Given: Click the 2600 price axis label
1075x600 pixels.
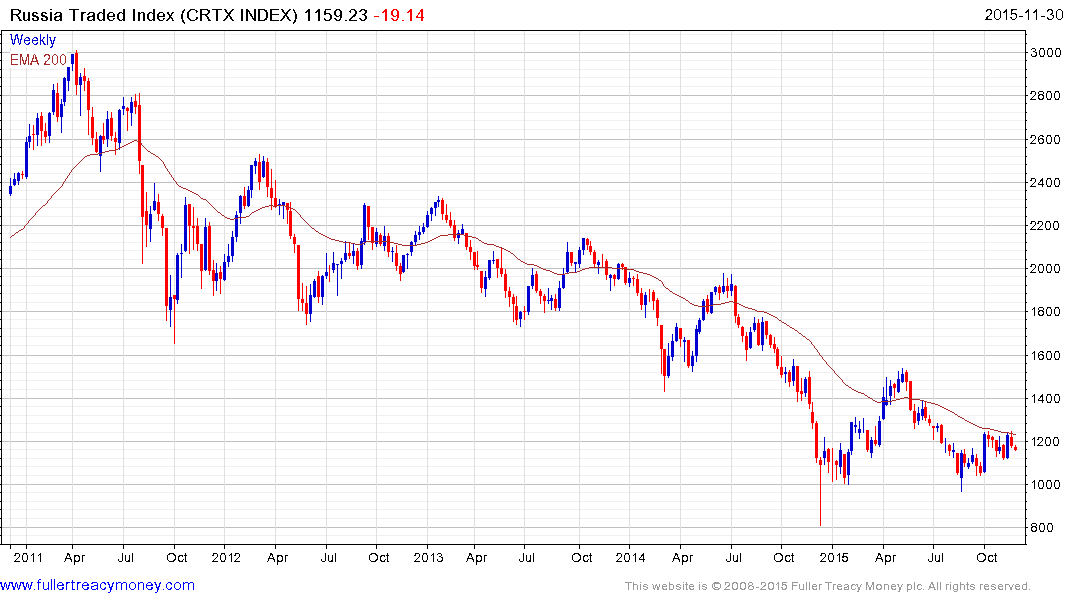Looking at the screenshot, I should click(x=1046, y=139).
